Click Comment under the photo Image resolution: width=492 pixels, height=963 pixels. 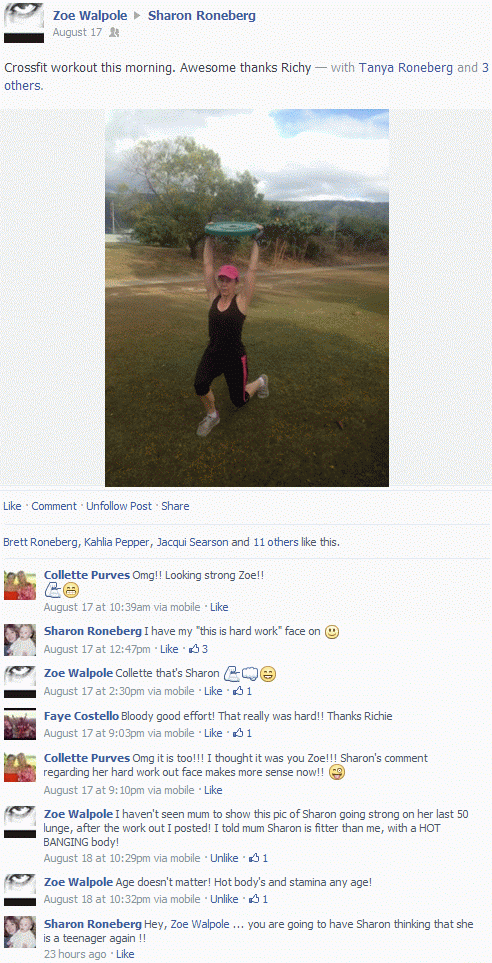[54, 506]
